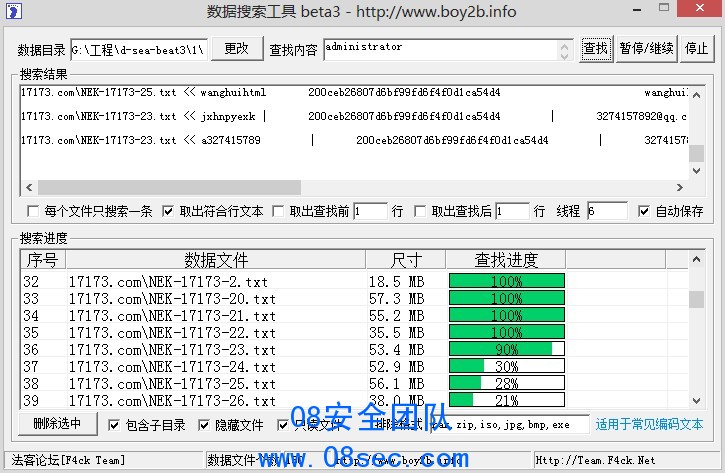Select result line wanghuihtml from NEK-17173-25.txt
Screen dimensions: 725x473
[354, 92]
